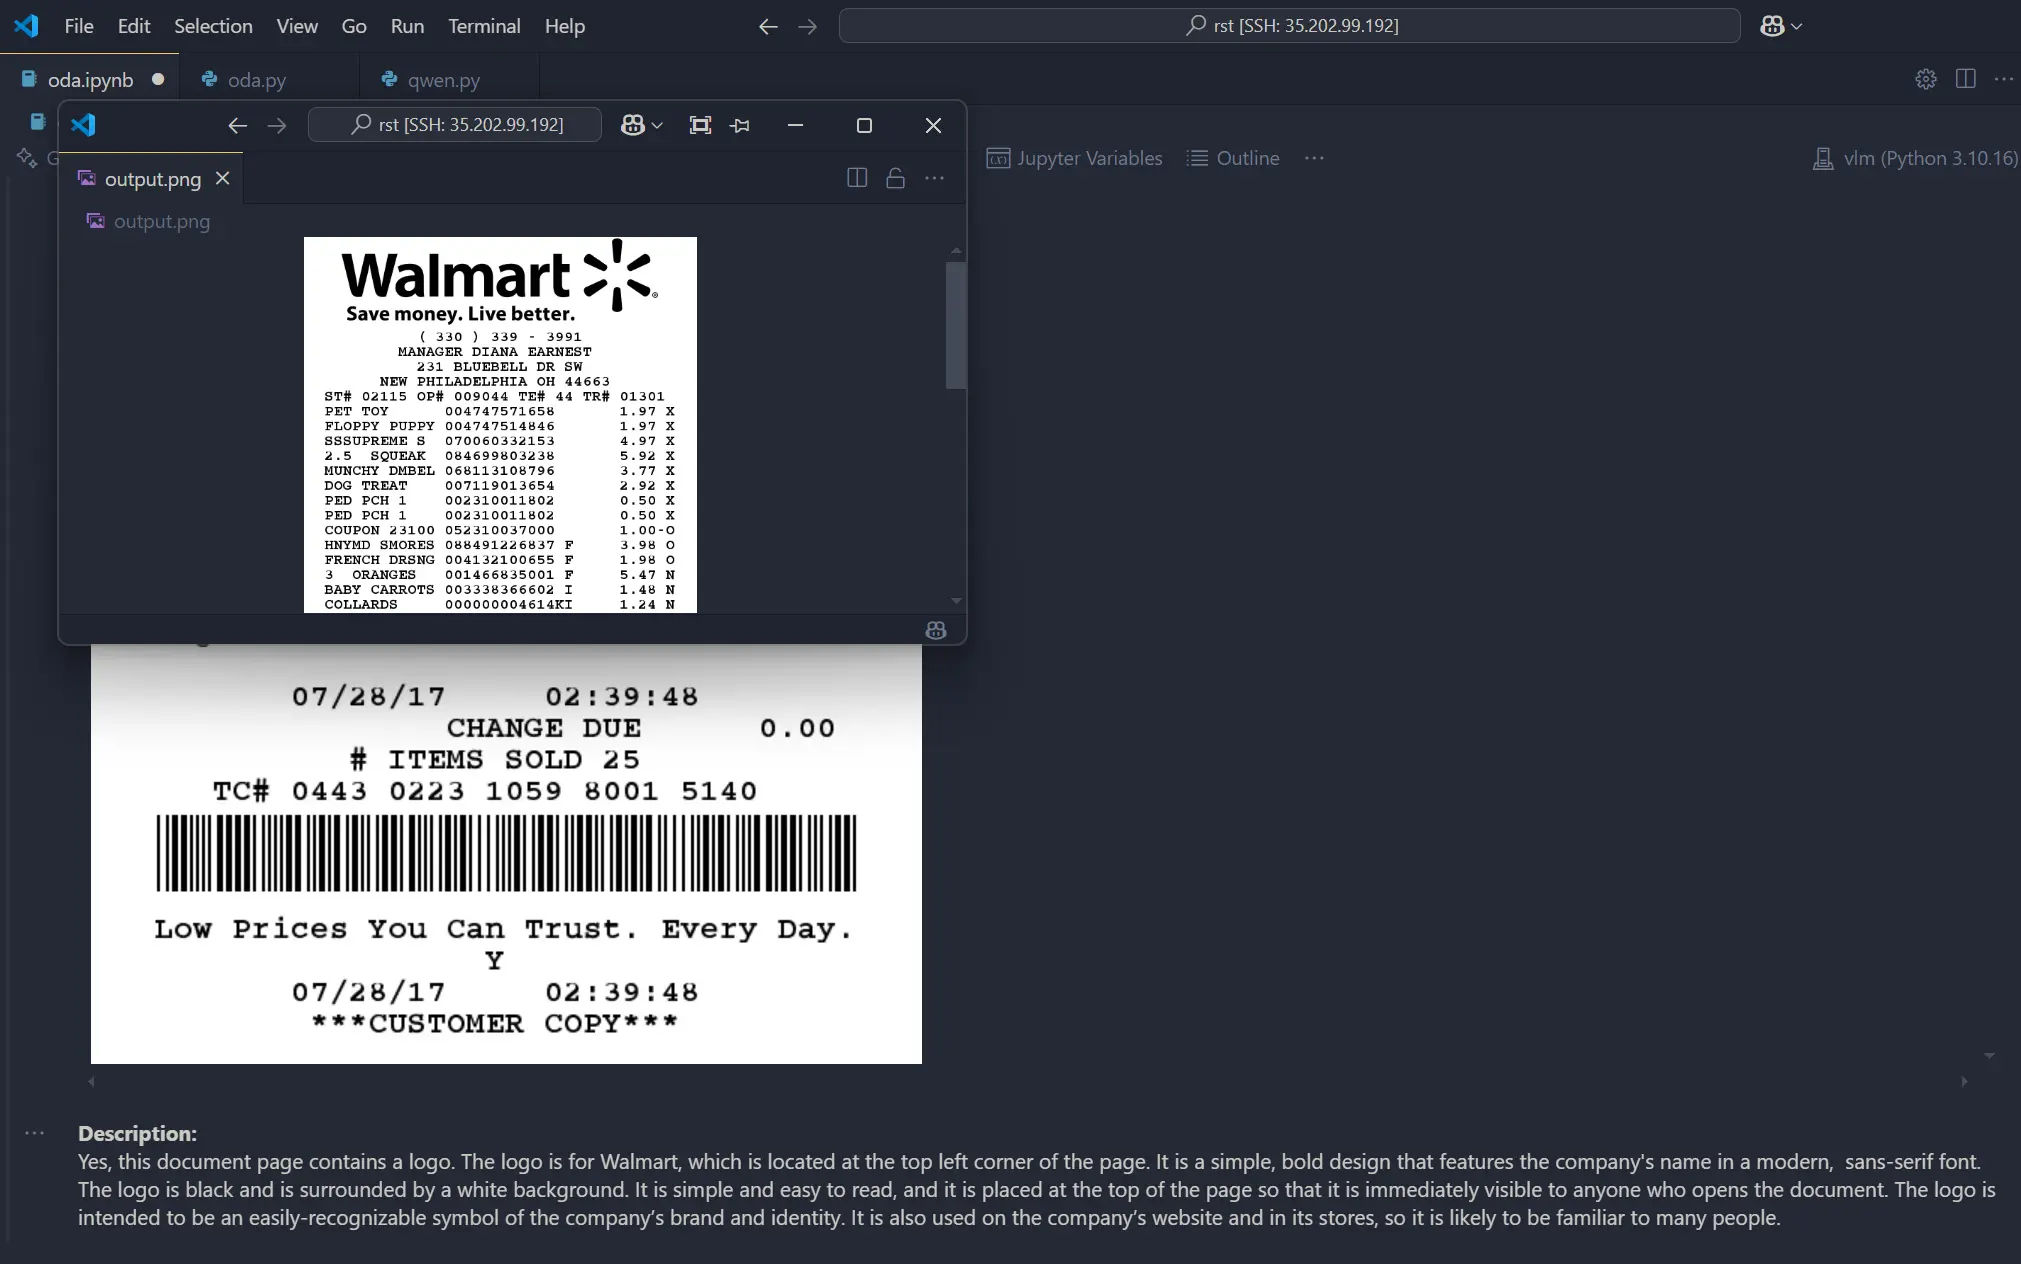2021x1264 pixels.
Task: Go back in the floating window
Action: (x=237, y=125)
